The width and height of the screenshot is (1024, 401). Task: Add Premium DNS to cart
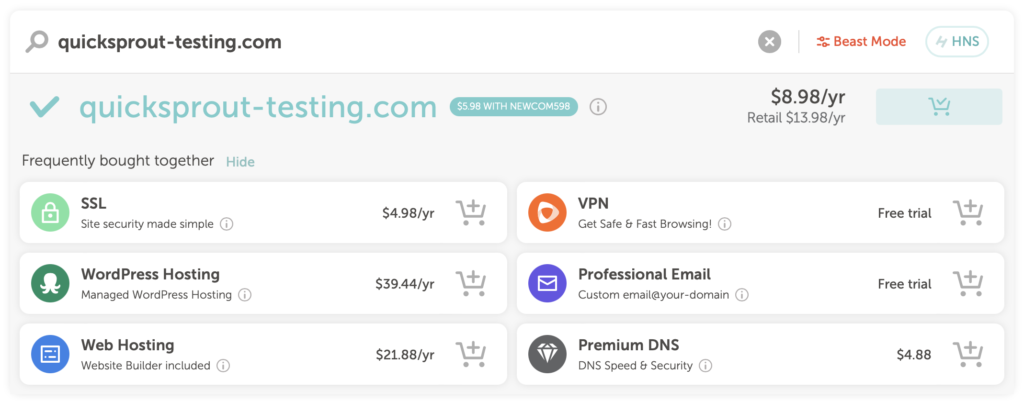(968, 355)
